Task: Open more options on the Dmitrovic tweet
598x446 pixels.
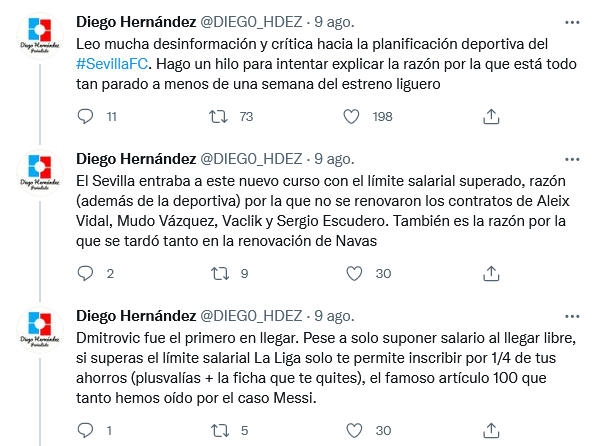Action: click(572, 316)
